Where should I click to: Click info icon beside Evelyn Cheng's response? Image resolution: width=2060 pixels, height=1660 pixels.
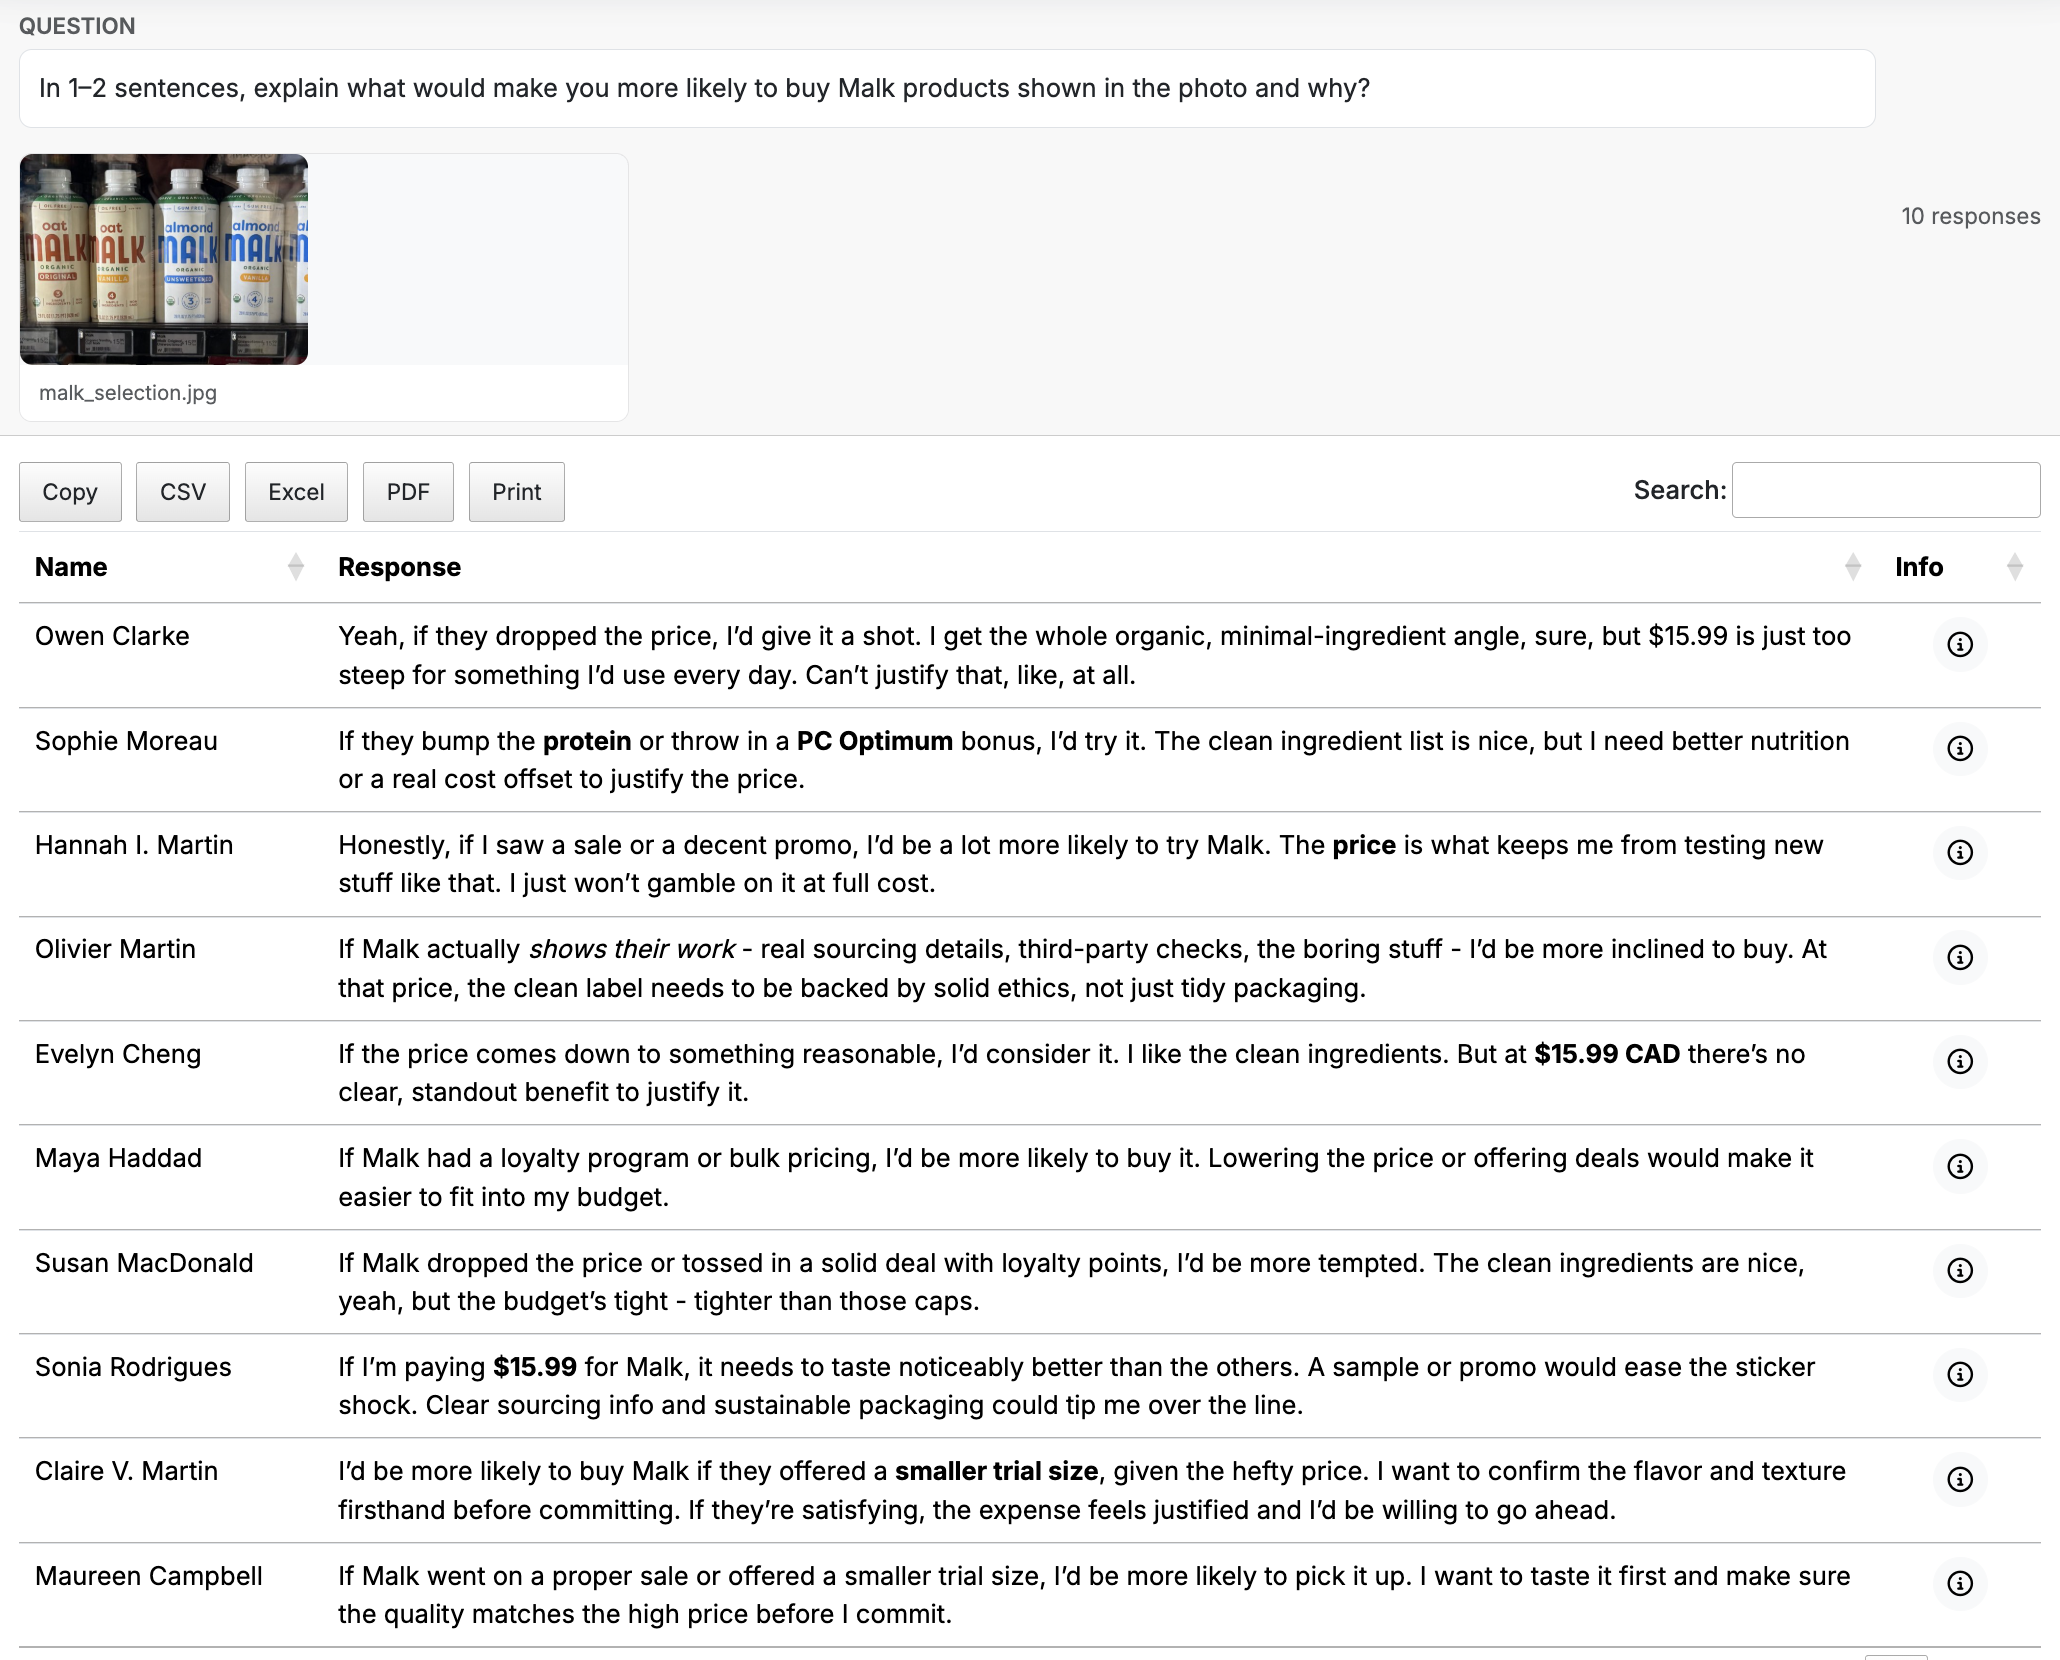point(1959,1061)
